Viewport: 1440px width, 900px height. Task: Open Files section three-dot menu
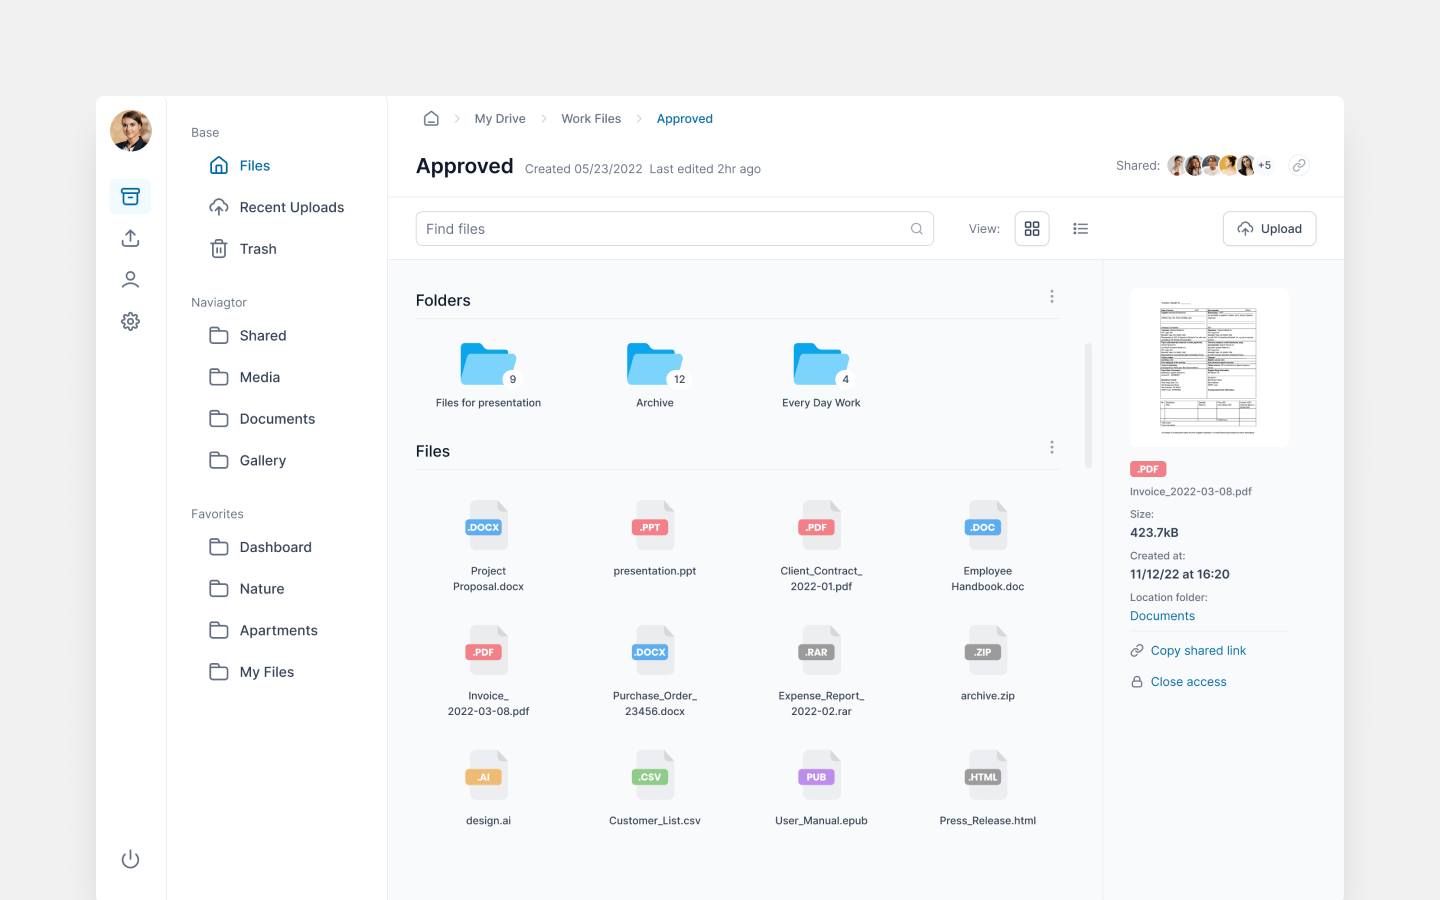1052,448
